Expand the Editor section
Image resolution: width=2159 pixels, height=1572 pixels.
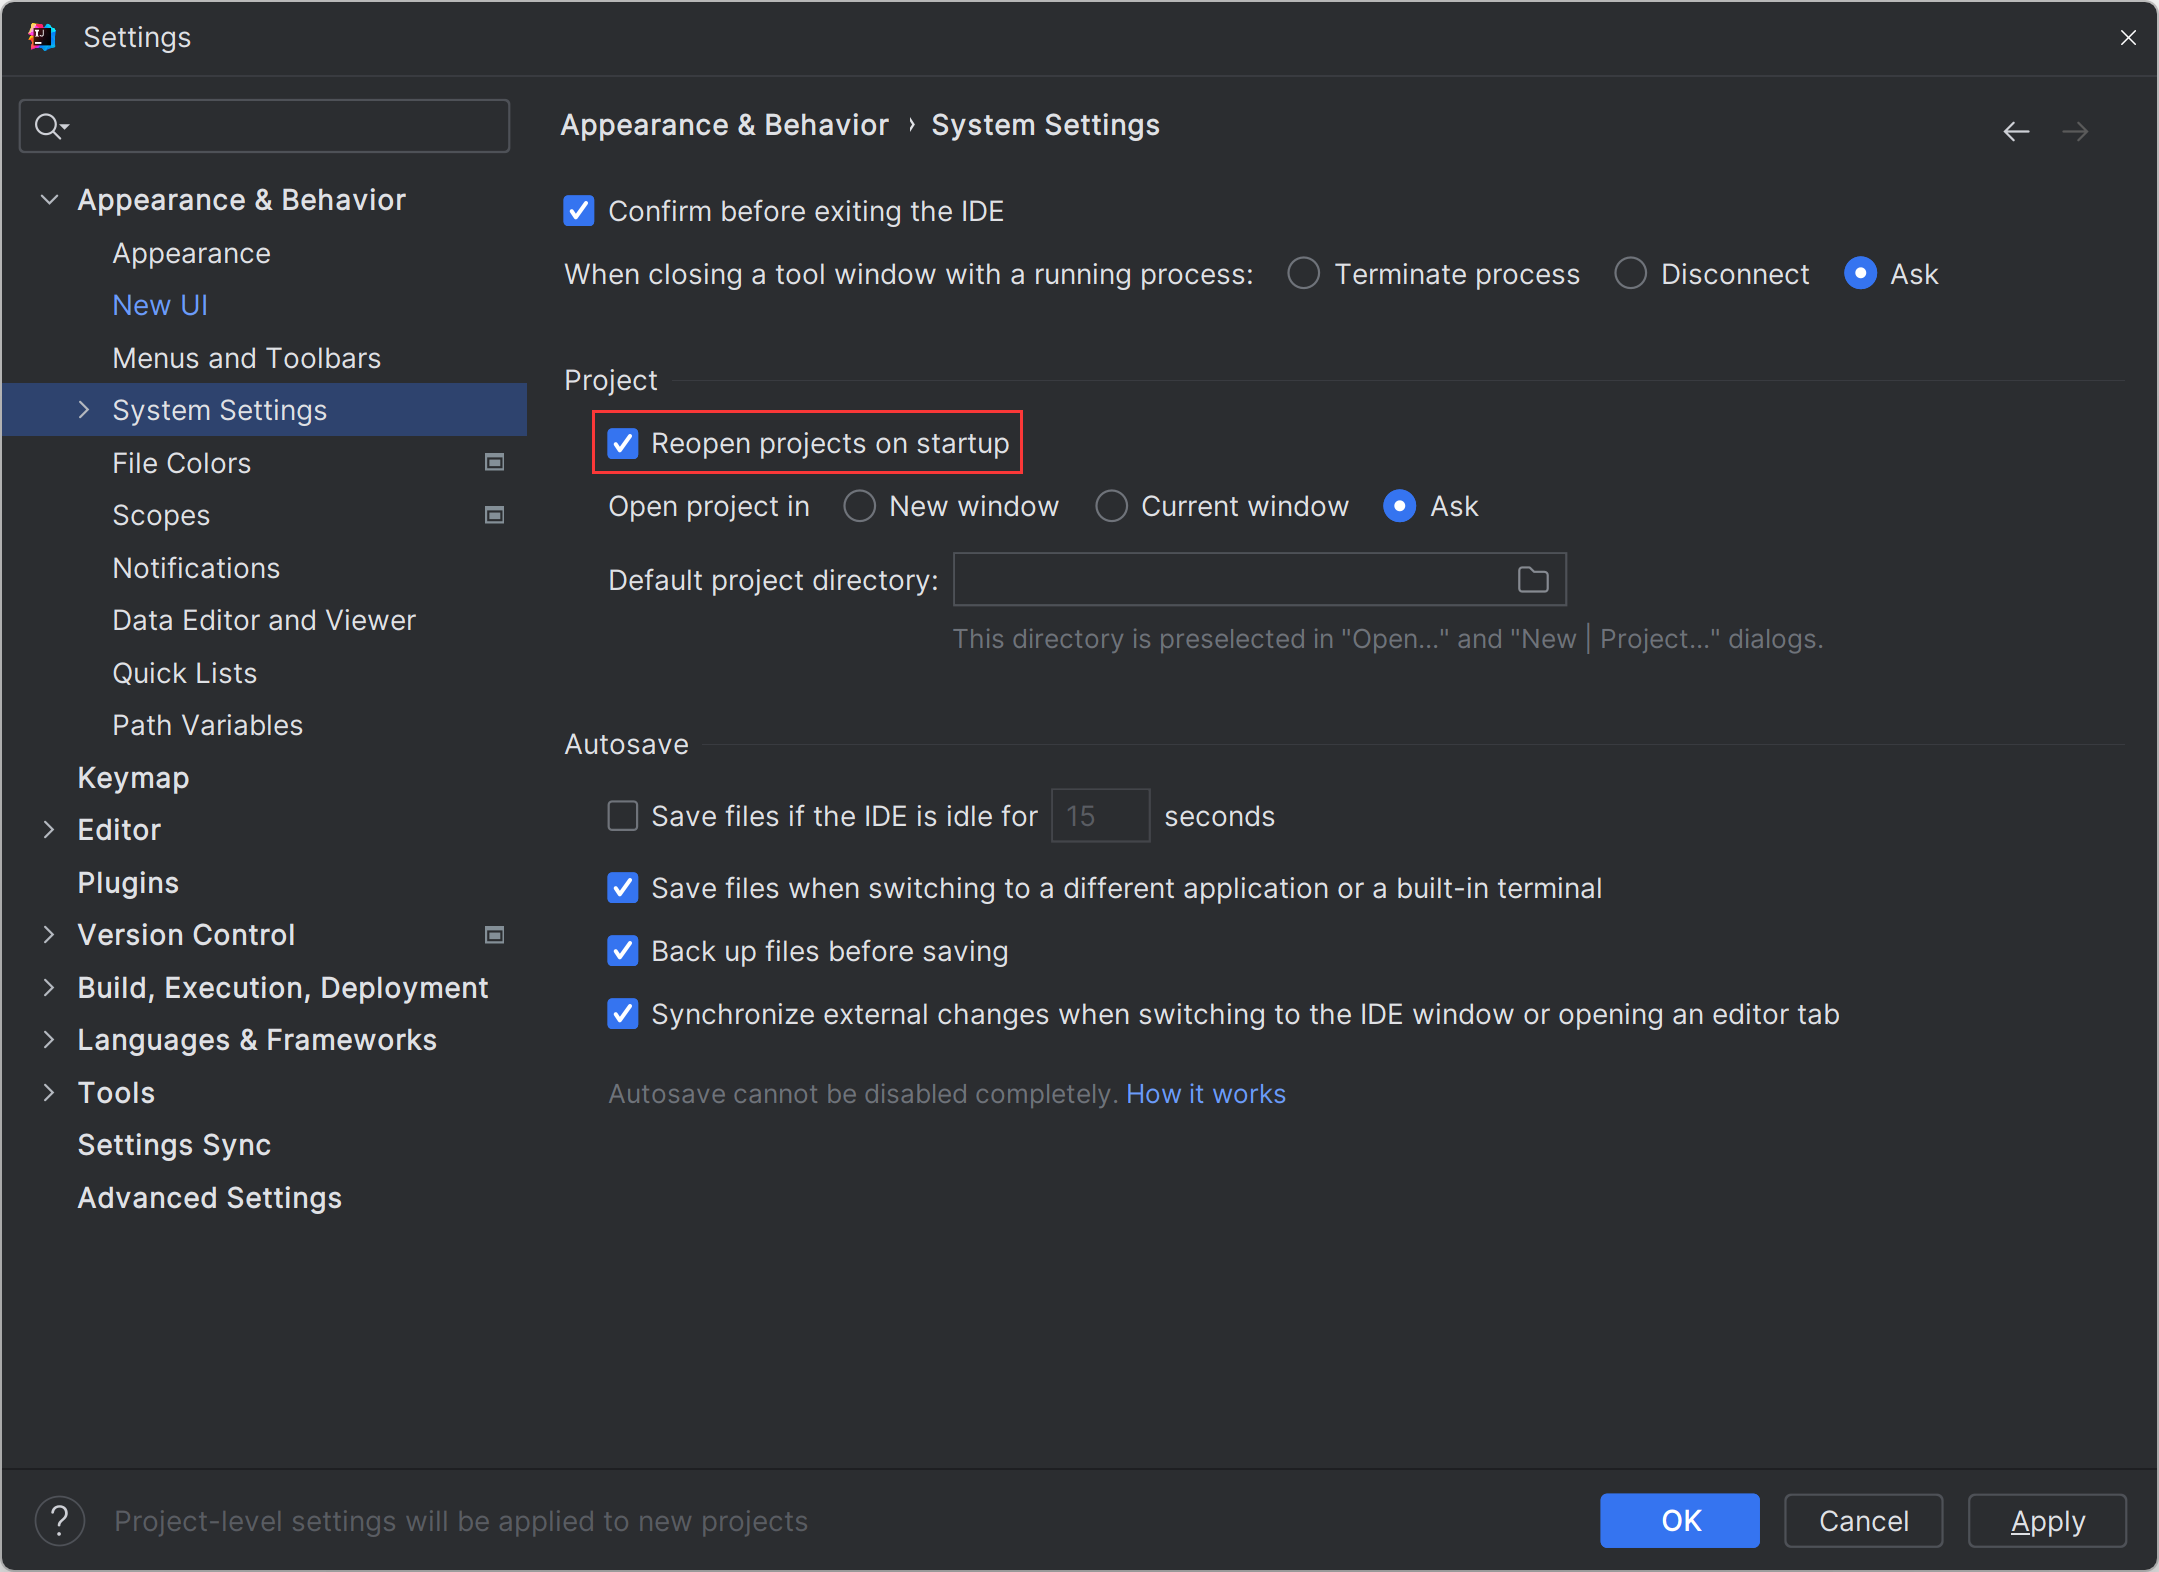pos(49,830)
